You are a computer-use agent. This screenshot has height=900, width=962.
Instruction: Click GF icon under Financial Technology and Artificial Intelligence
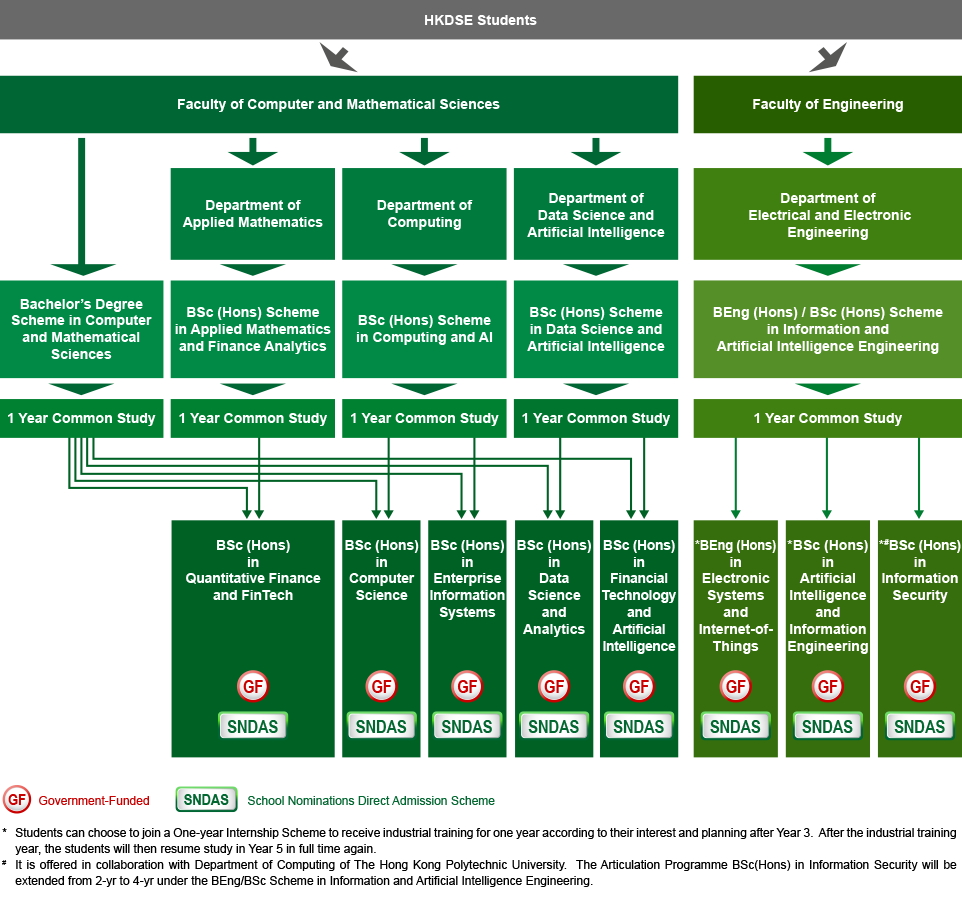[639, 686]
